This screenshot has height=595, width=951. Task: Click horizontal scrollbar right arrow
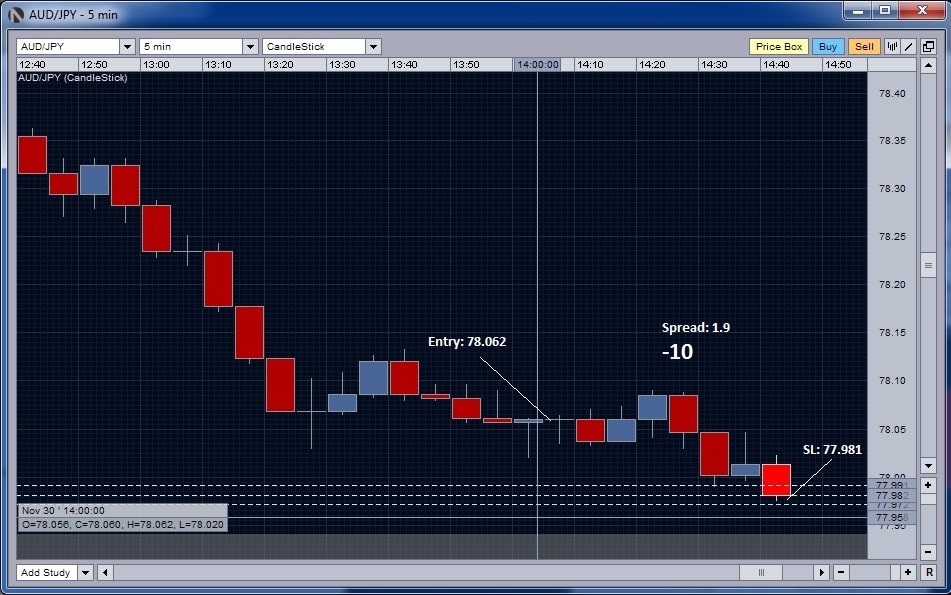(x=821, y=573)
